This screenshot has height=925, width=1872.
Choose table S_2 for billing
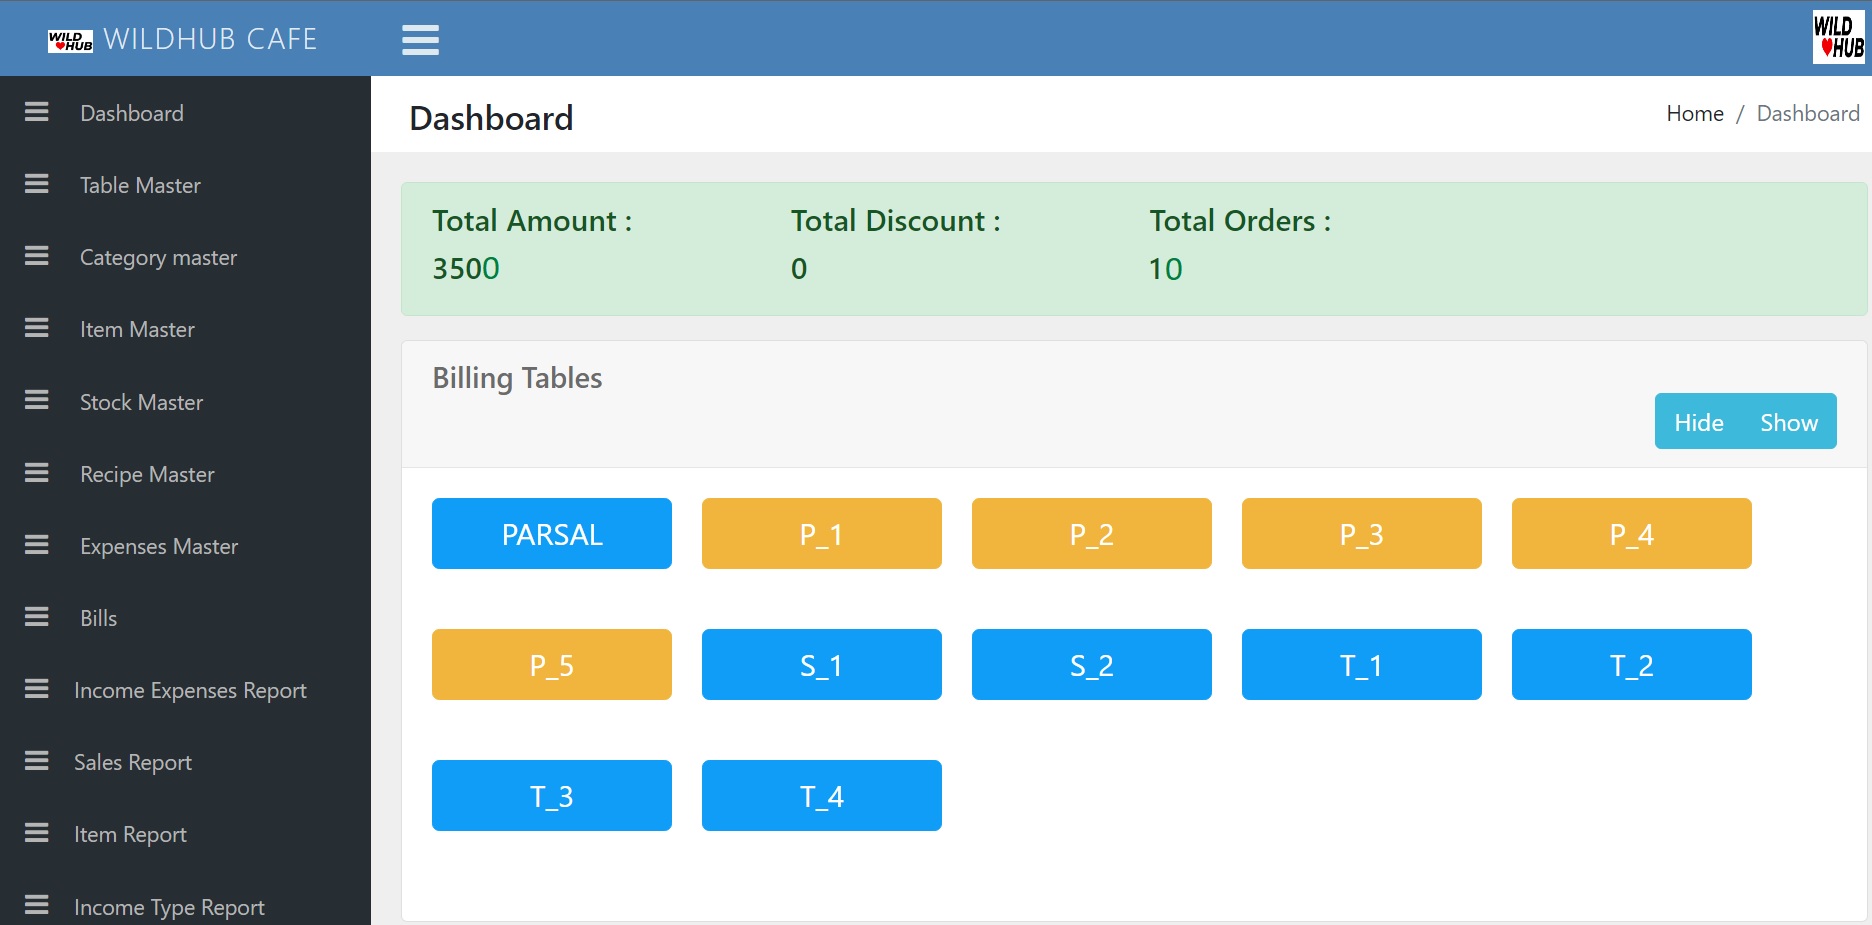coord(1091,665)
